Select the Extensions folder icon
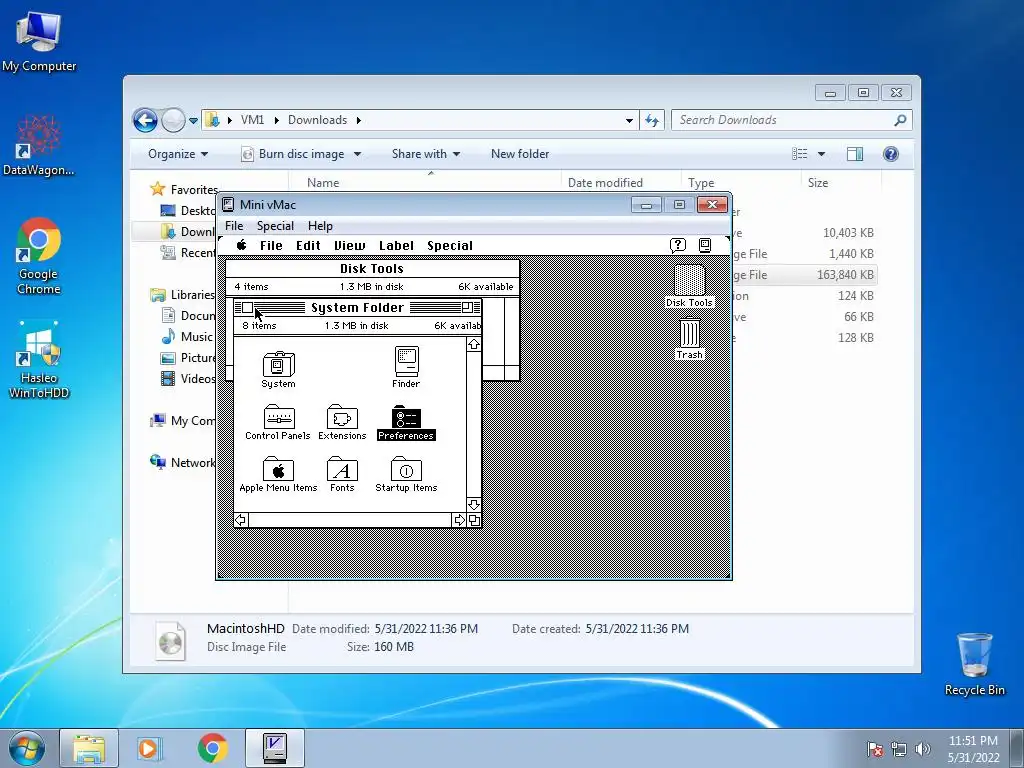 (x=342, y=417)
